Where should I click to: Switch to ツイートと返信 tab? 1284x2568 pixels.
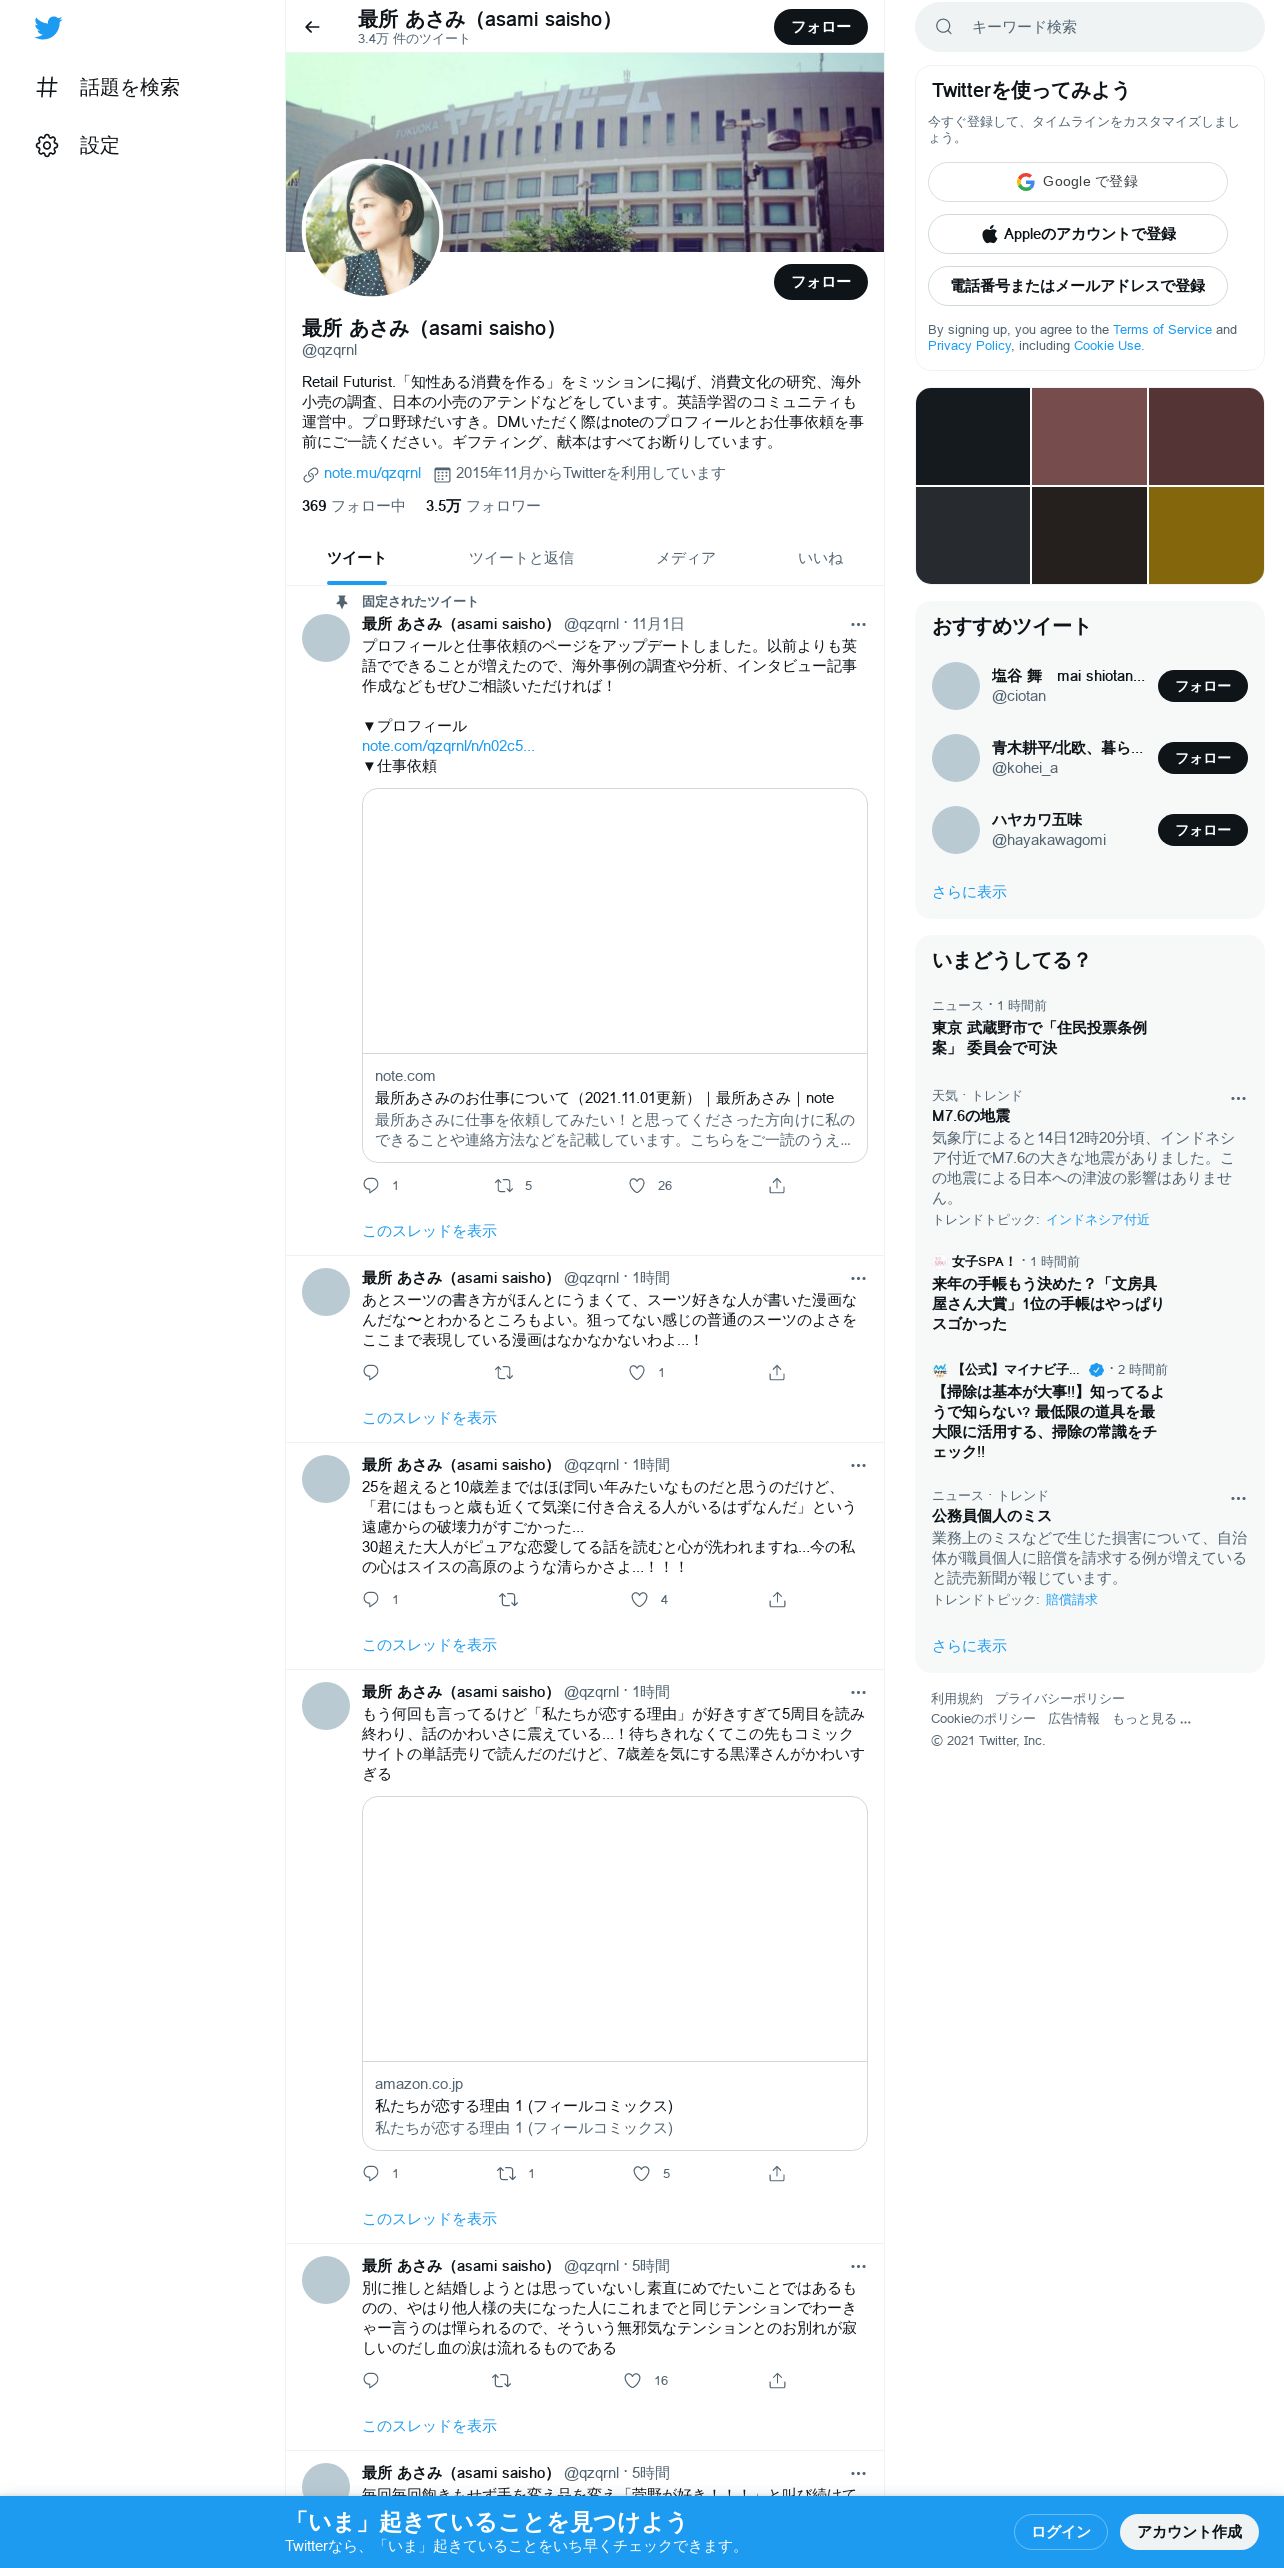coord(521,558)
